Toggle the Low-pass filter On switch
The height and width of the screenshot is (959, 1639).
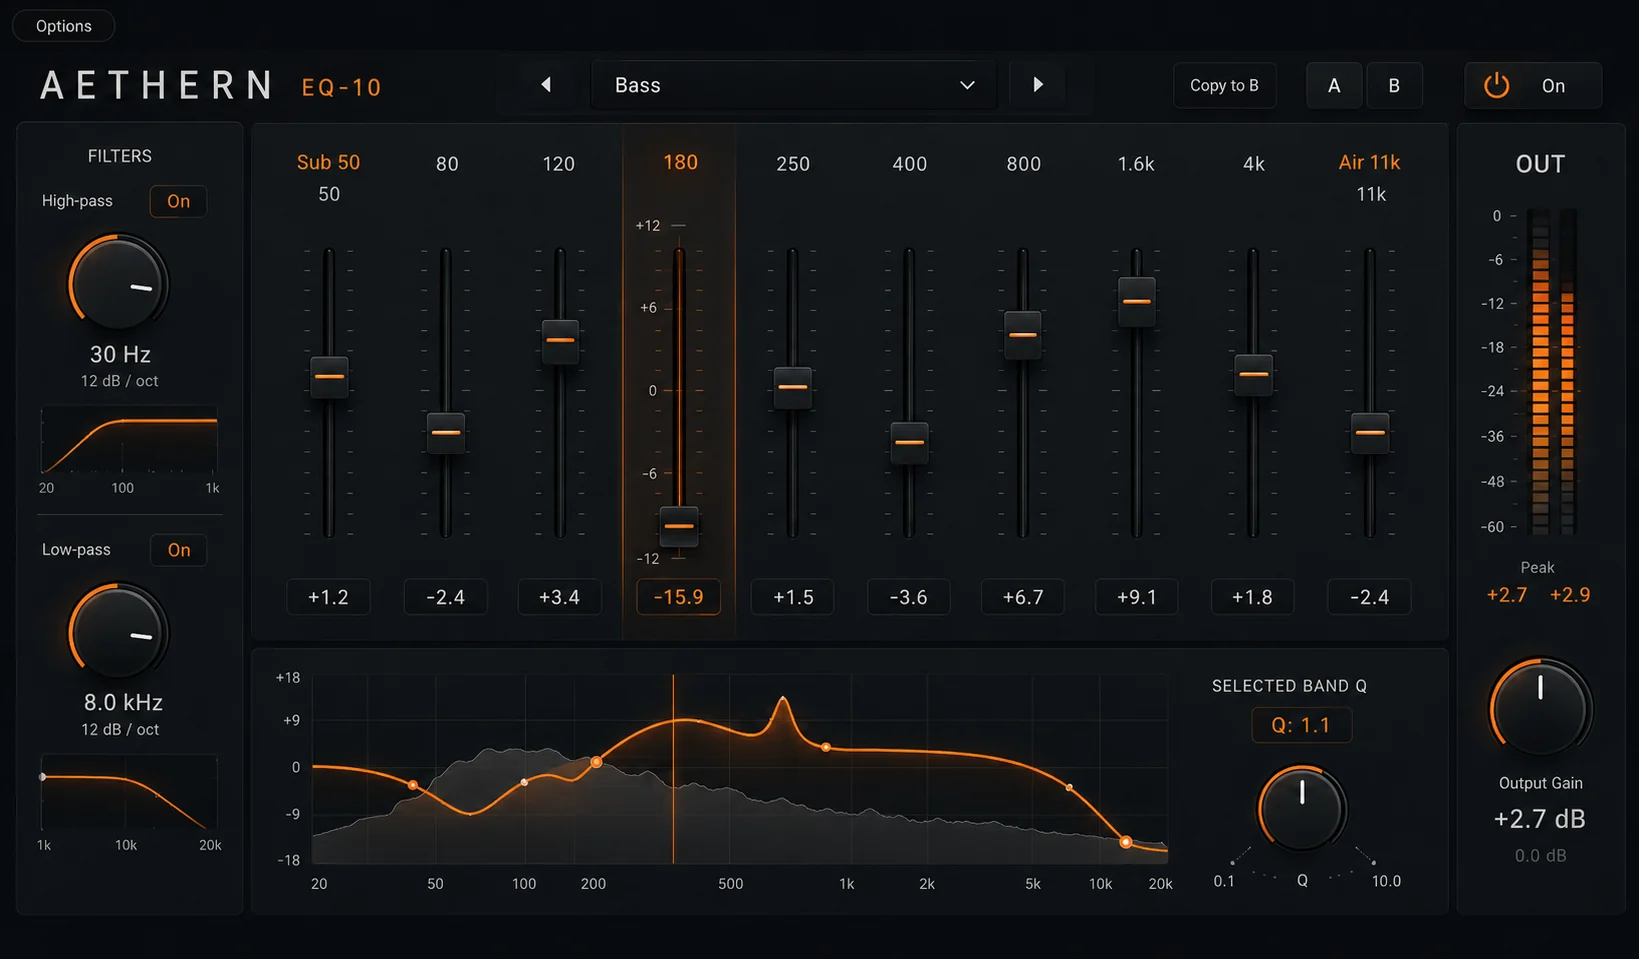click(178, 550)
